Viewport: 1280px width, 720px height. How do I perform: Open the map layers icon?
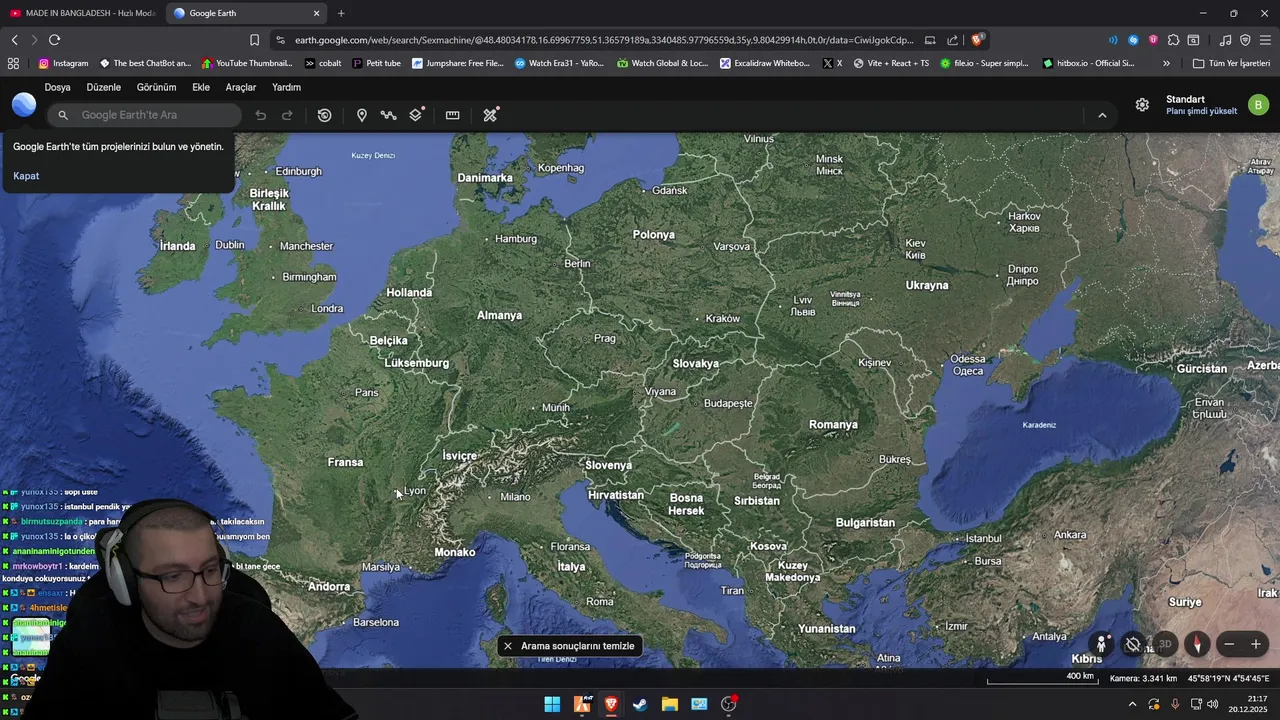(416, 114)
